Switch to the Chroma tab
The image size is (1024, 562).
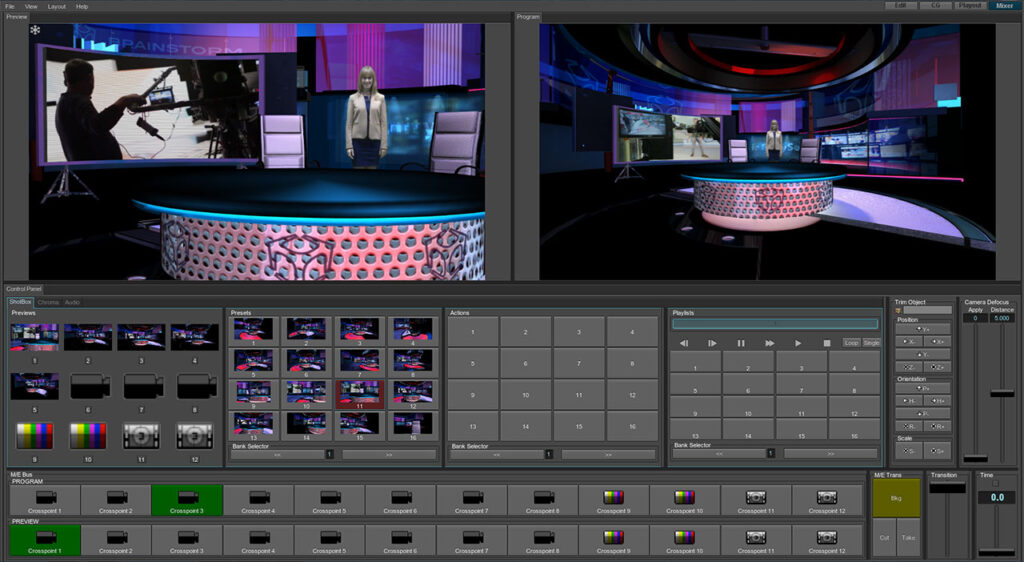(48, 302)
